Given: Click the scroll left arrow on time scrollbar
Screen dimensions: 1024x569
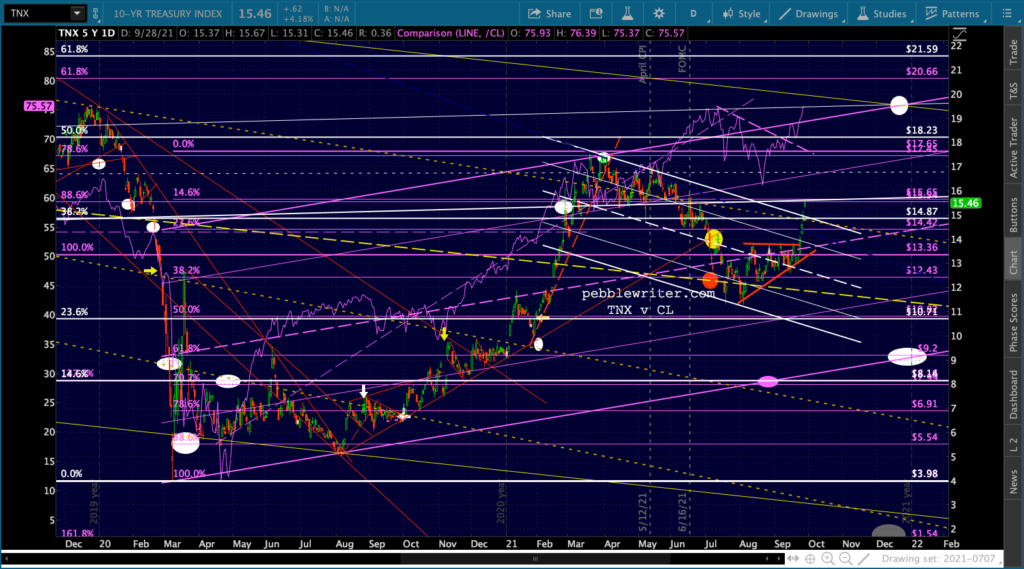Looking at the screenshot, I should pyautogui.click(x=5, y=559).
